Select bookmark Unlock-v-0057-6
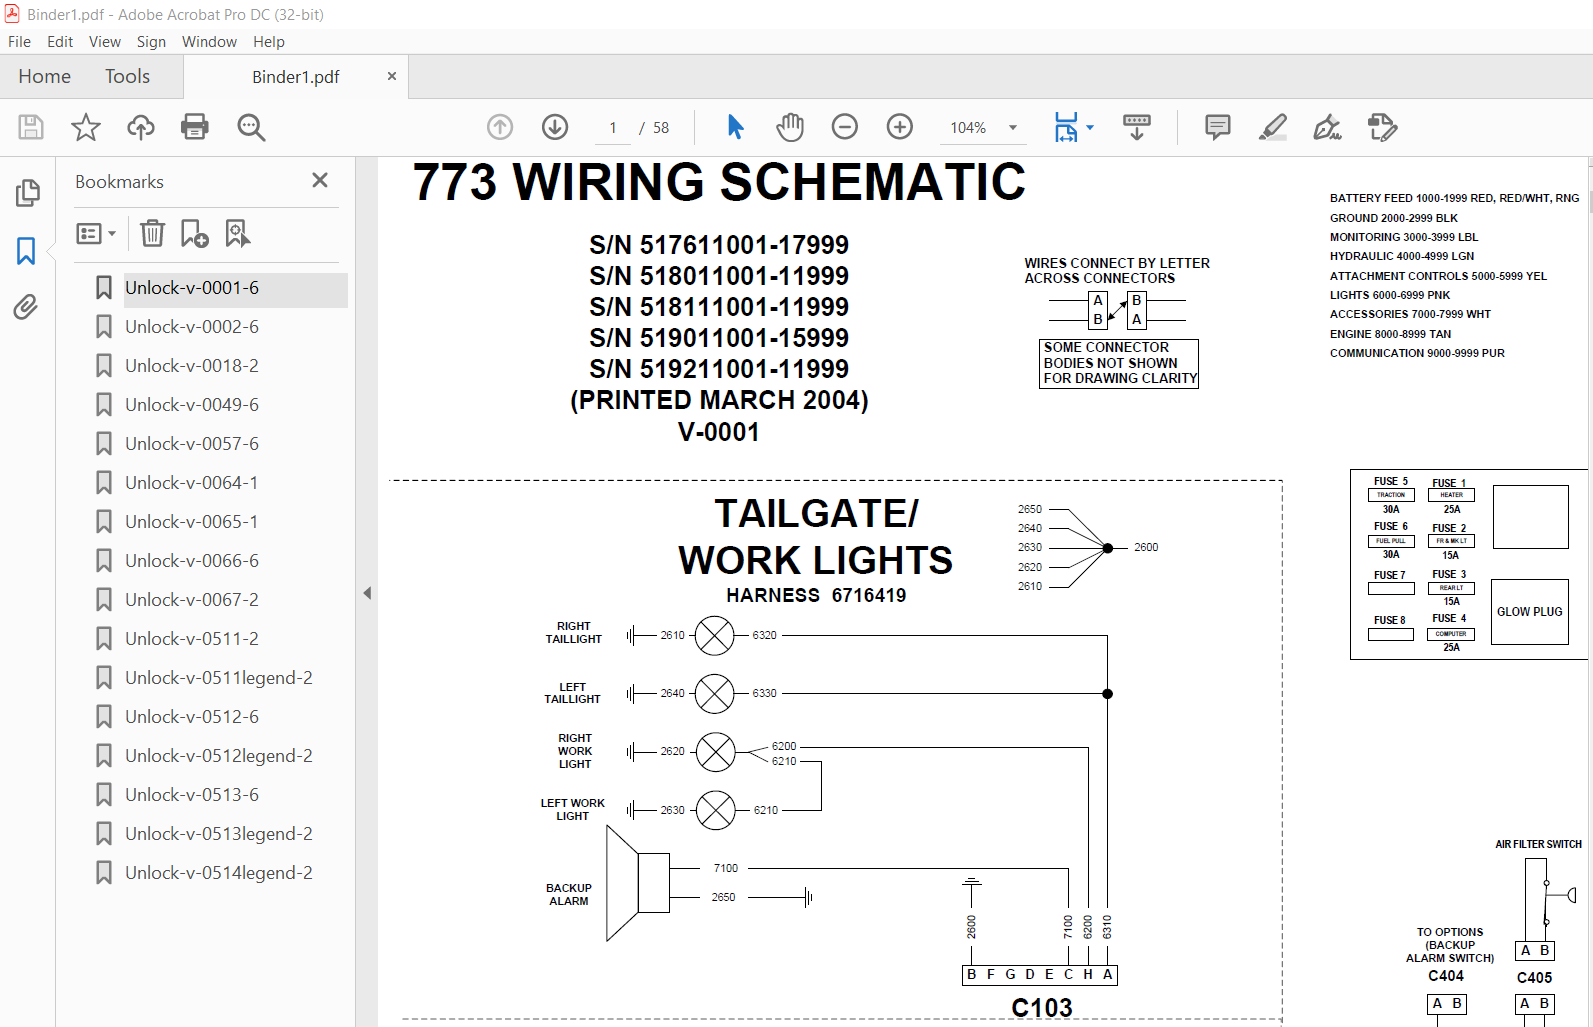 pyautogui.click(x=192, y=444)
